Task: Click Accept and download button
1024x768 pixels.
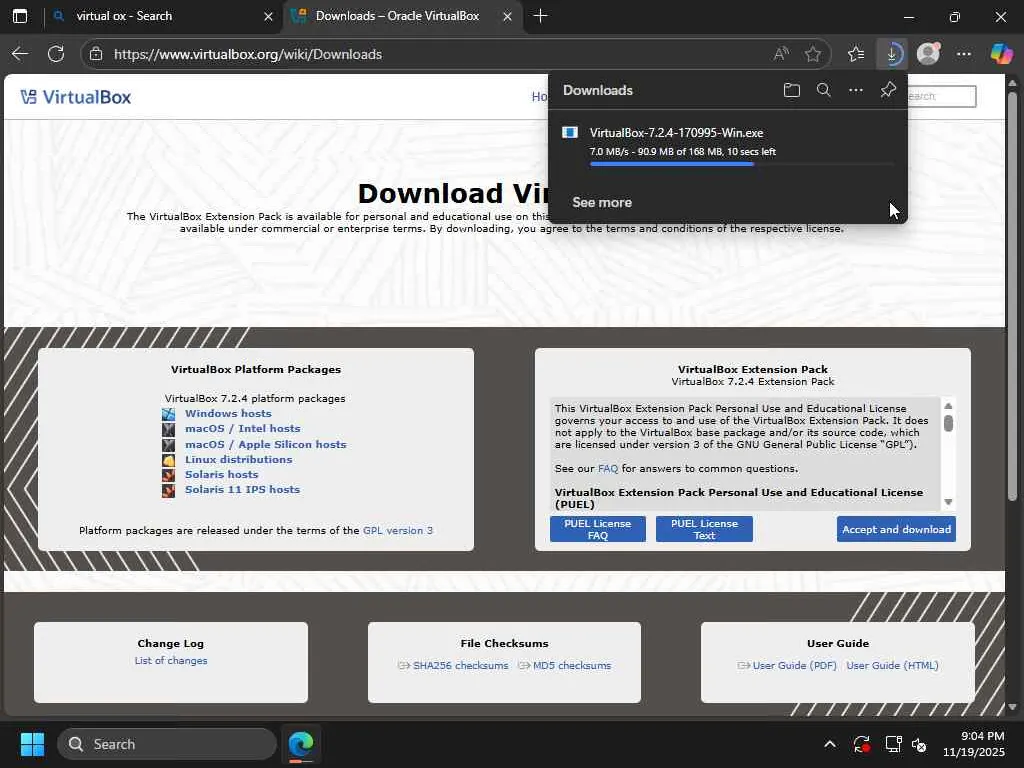Action: [896, 529]
